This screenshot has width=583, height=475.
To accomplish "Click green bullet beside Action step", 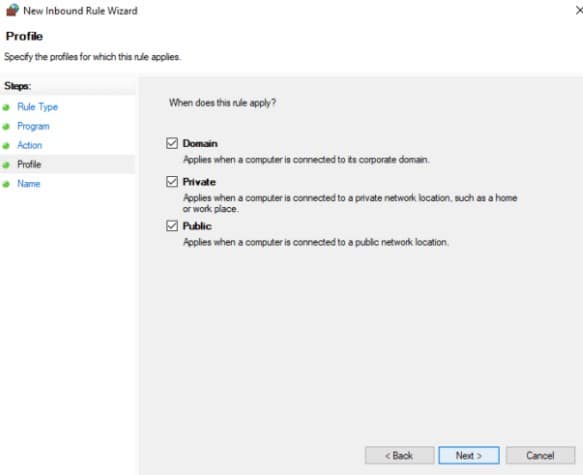I will (x=6, y=146).
